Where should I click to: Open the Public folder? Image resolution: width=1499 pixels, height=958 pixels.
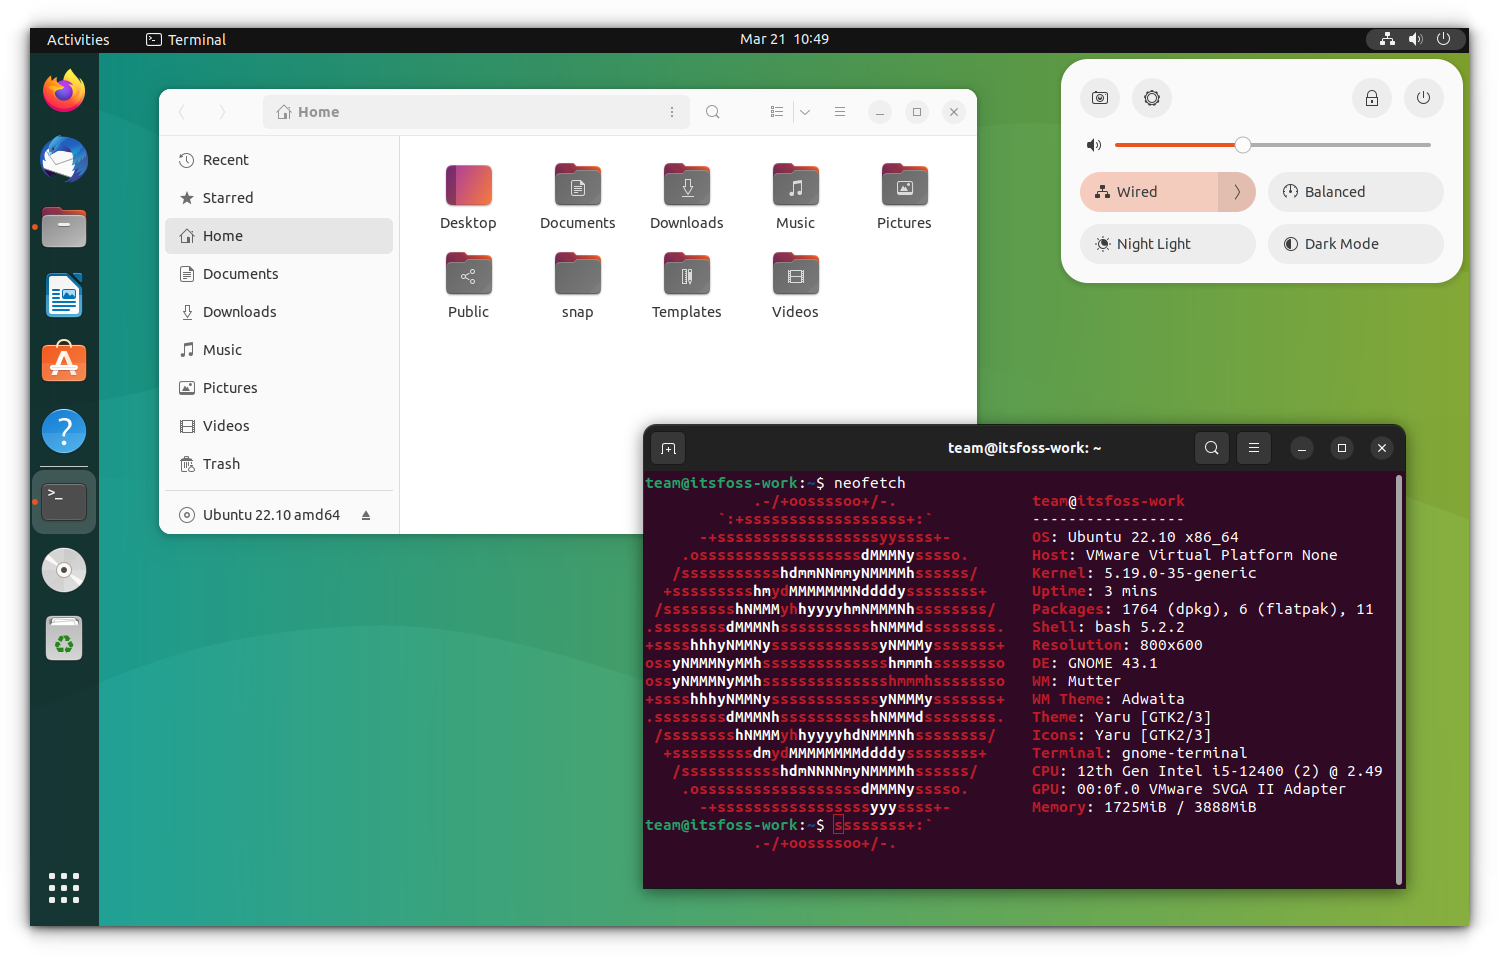pos(468,286)
